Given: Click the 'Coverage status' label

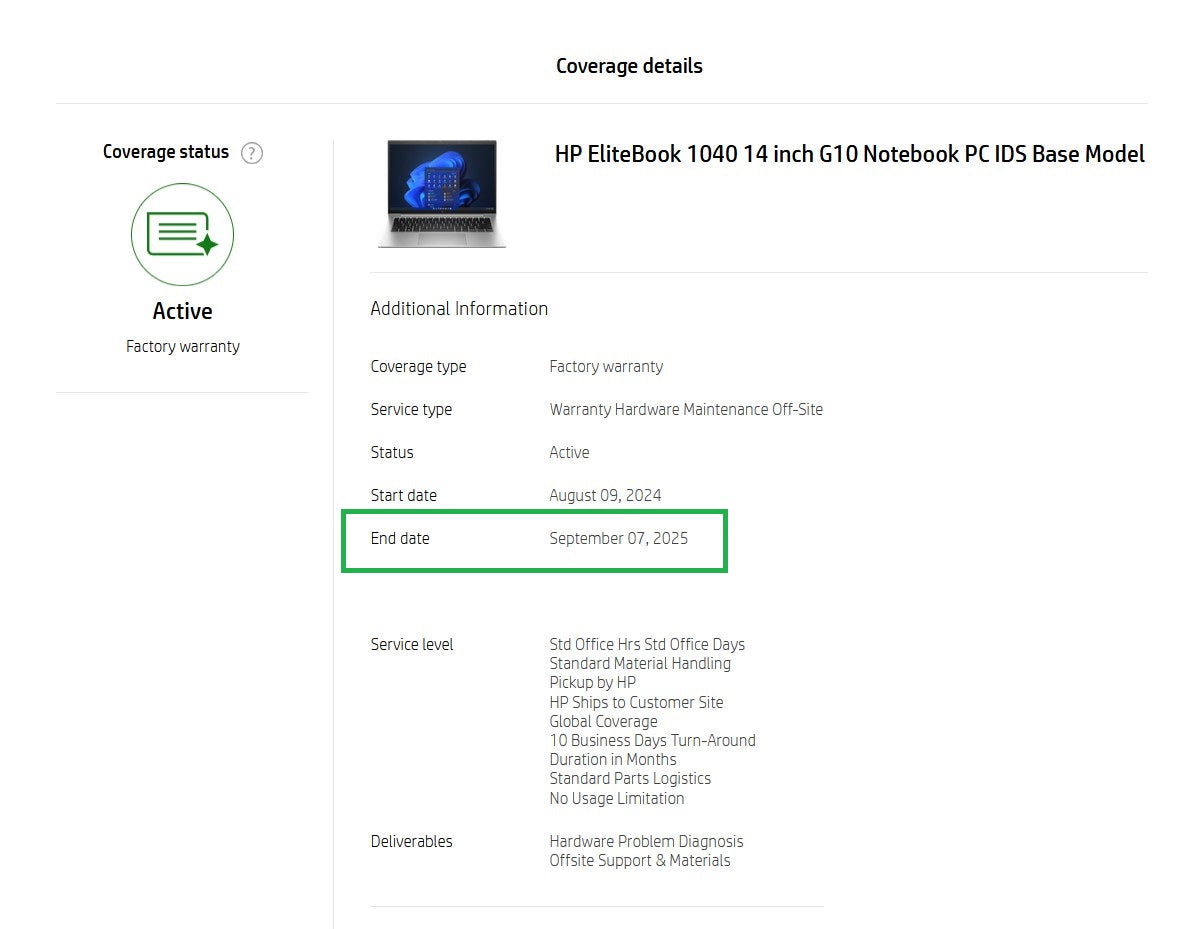Looking at the screenshot, I should (x=166, y=152).
